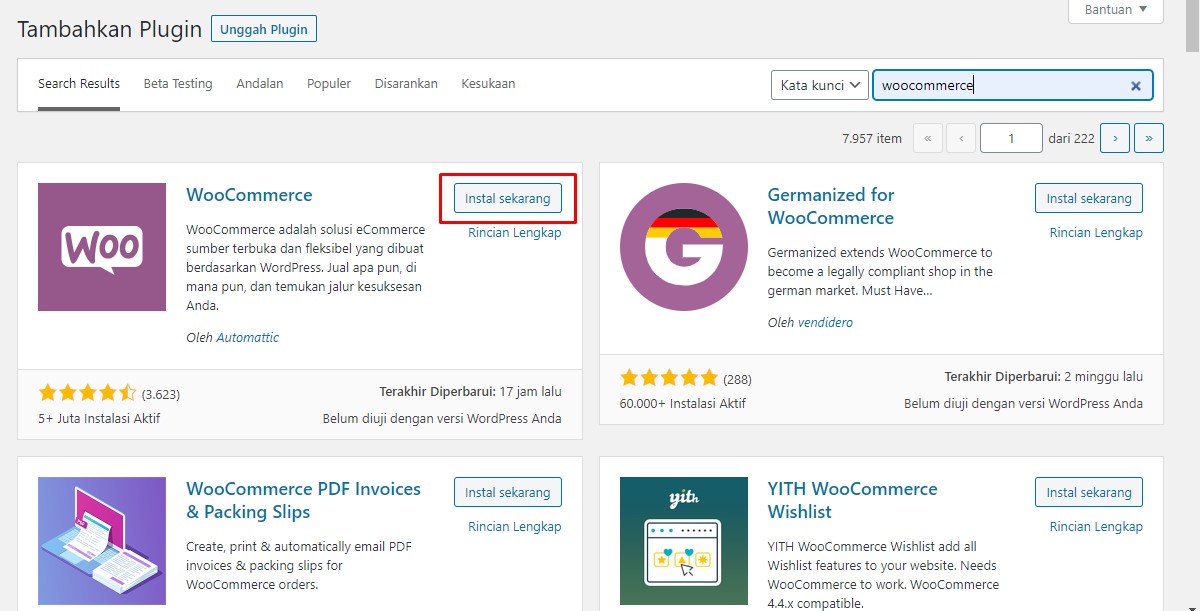Install YITH WooCommerce Wishlist now
The image size is (1200, 611).
(x=1089, y=492)
